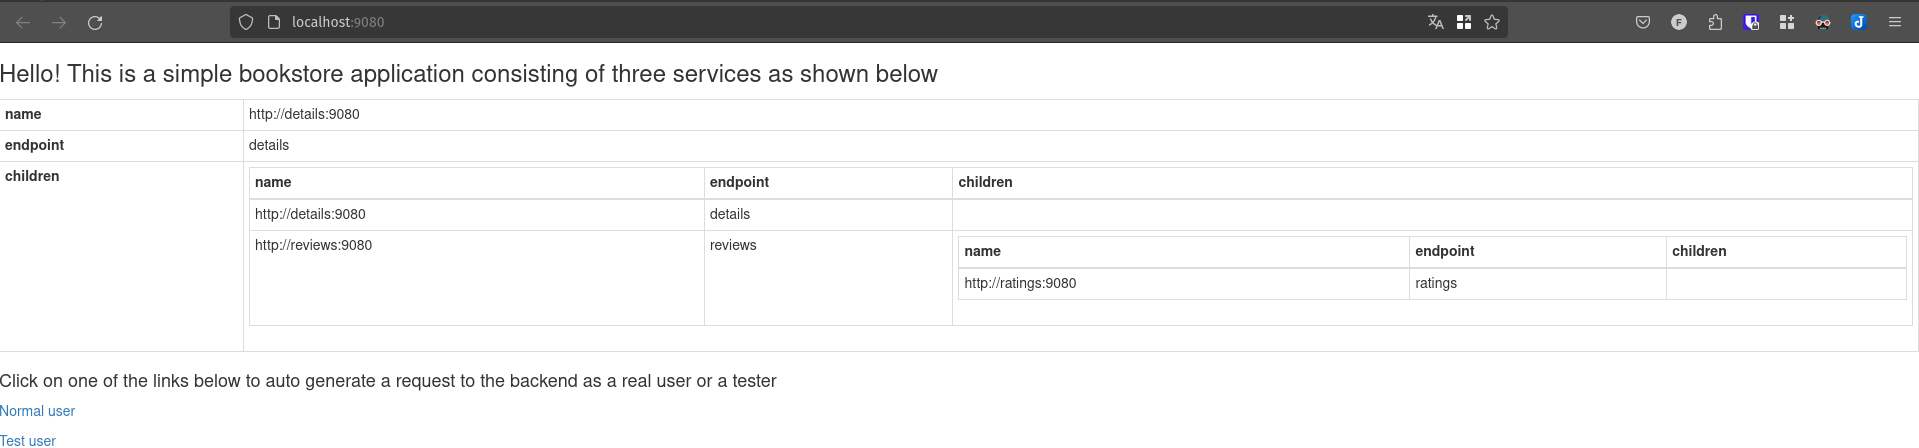
Task: Select the http://reviews:9080 table cell
Action: 477,278
